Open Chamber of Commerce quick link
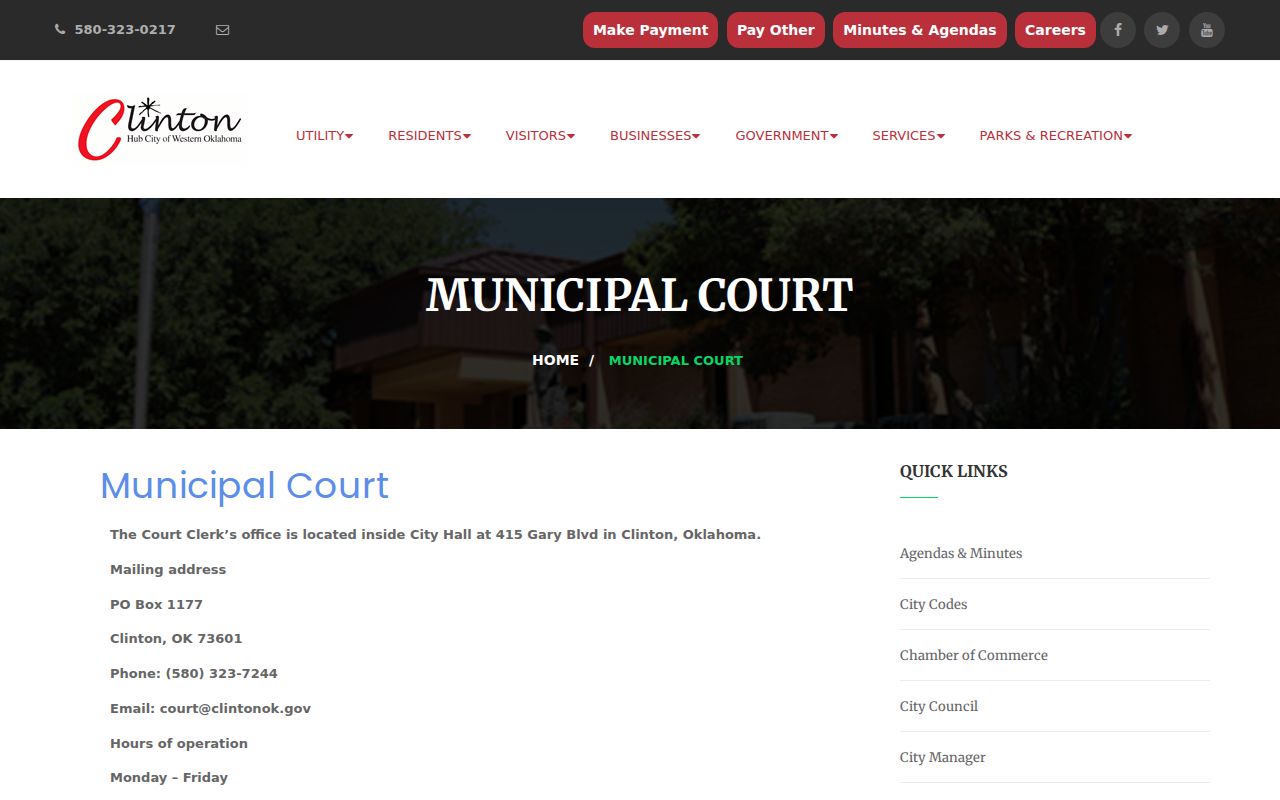Viewport: 1280px width, 800px height. (974, 655)
